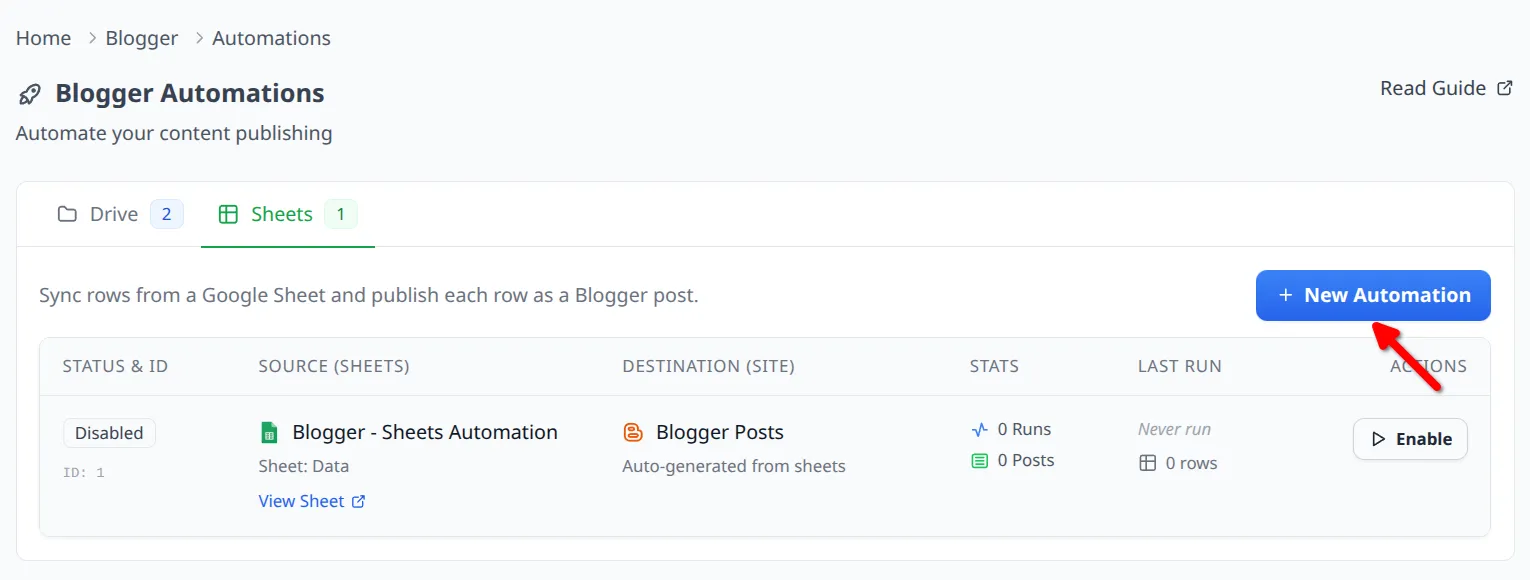Click the green Google Sheets file icon

268,433
